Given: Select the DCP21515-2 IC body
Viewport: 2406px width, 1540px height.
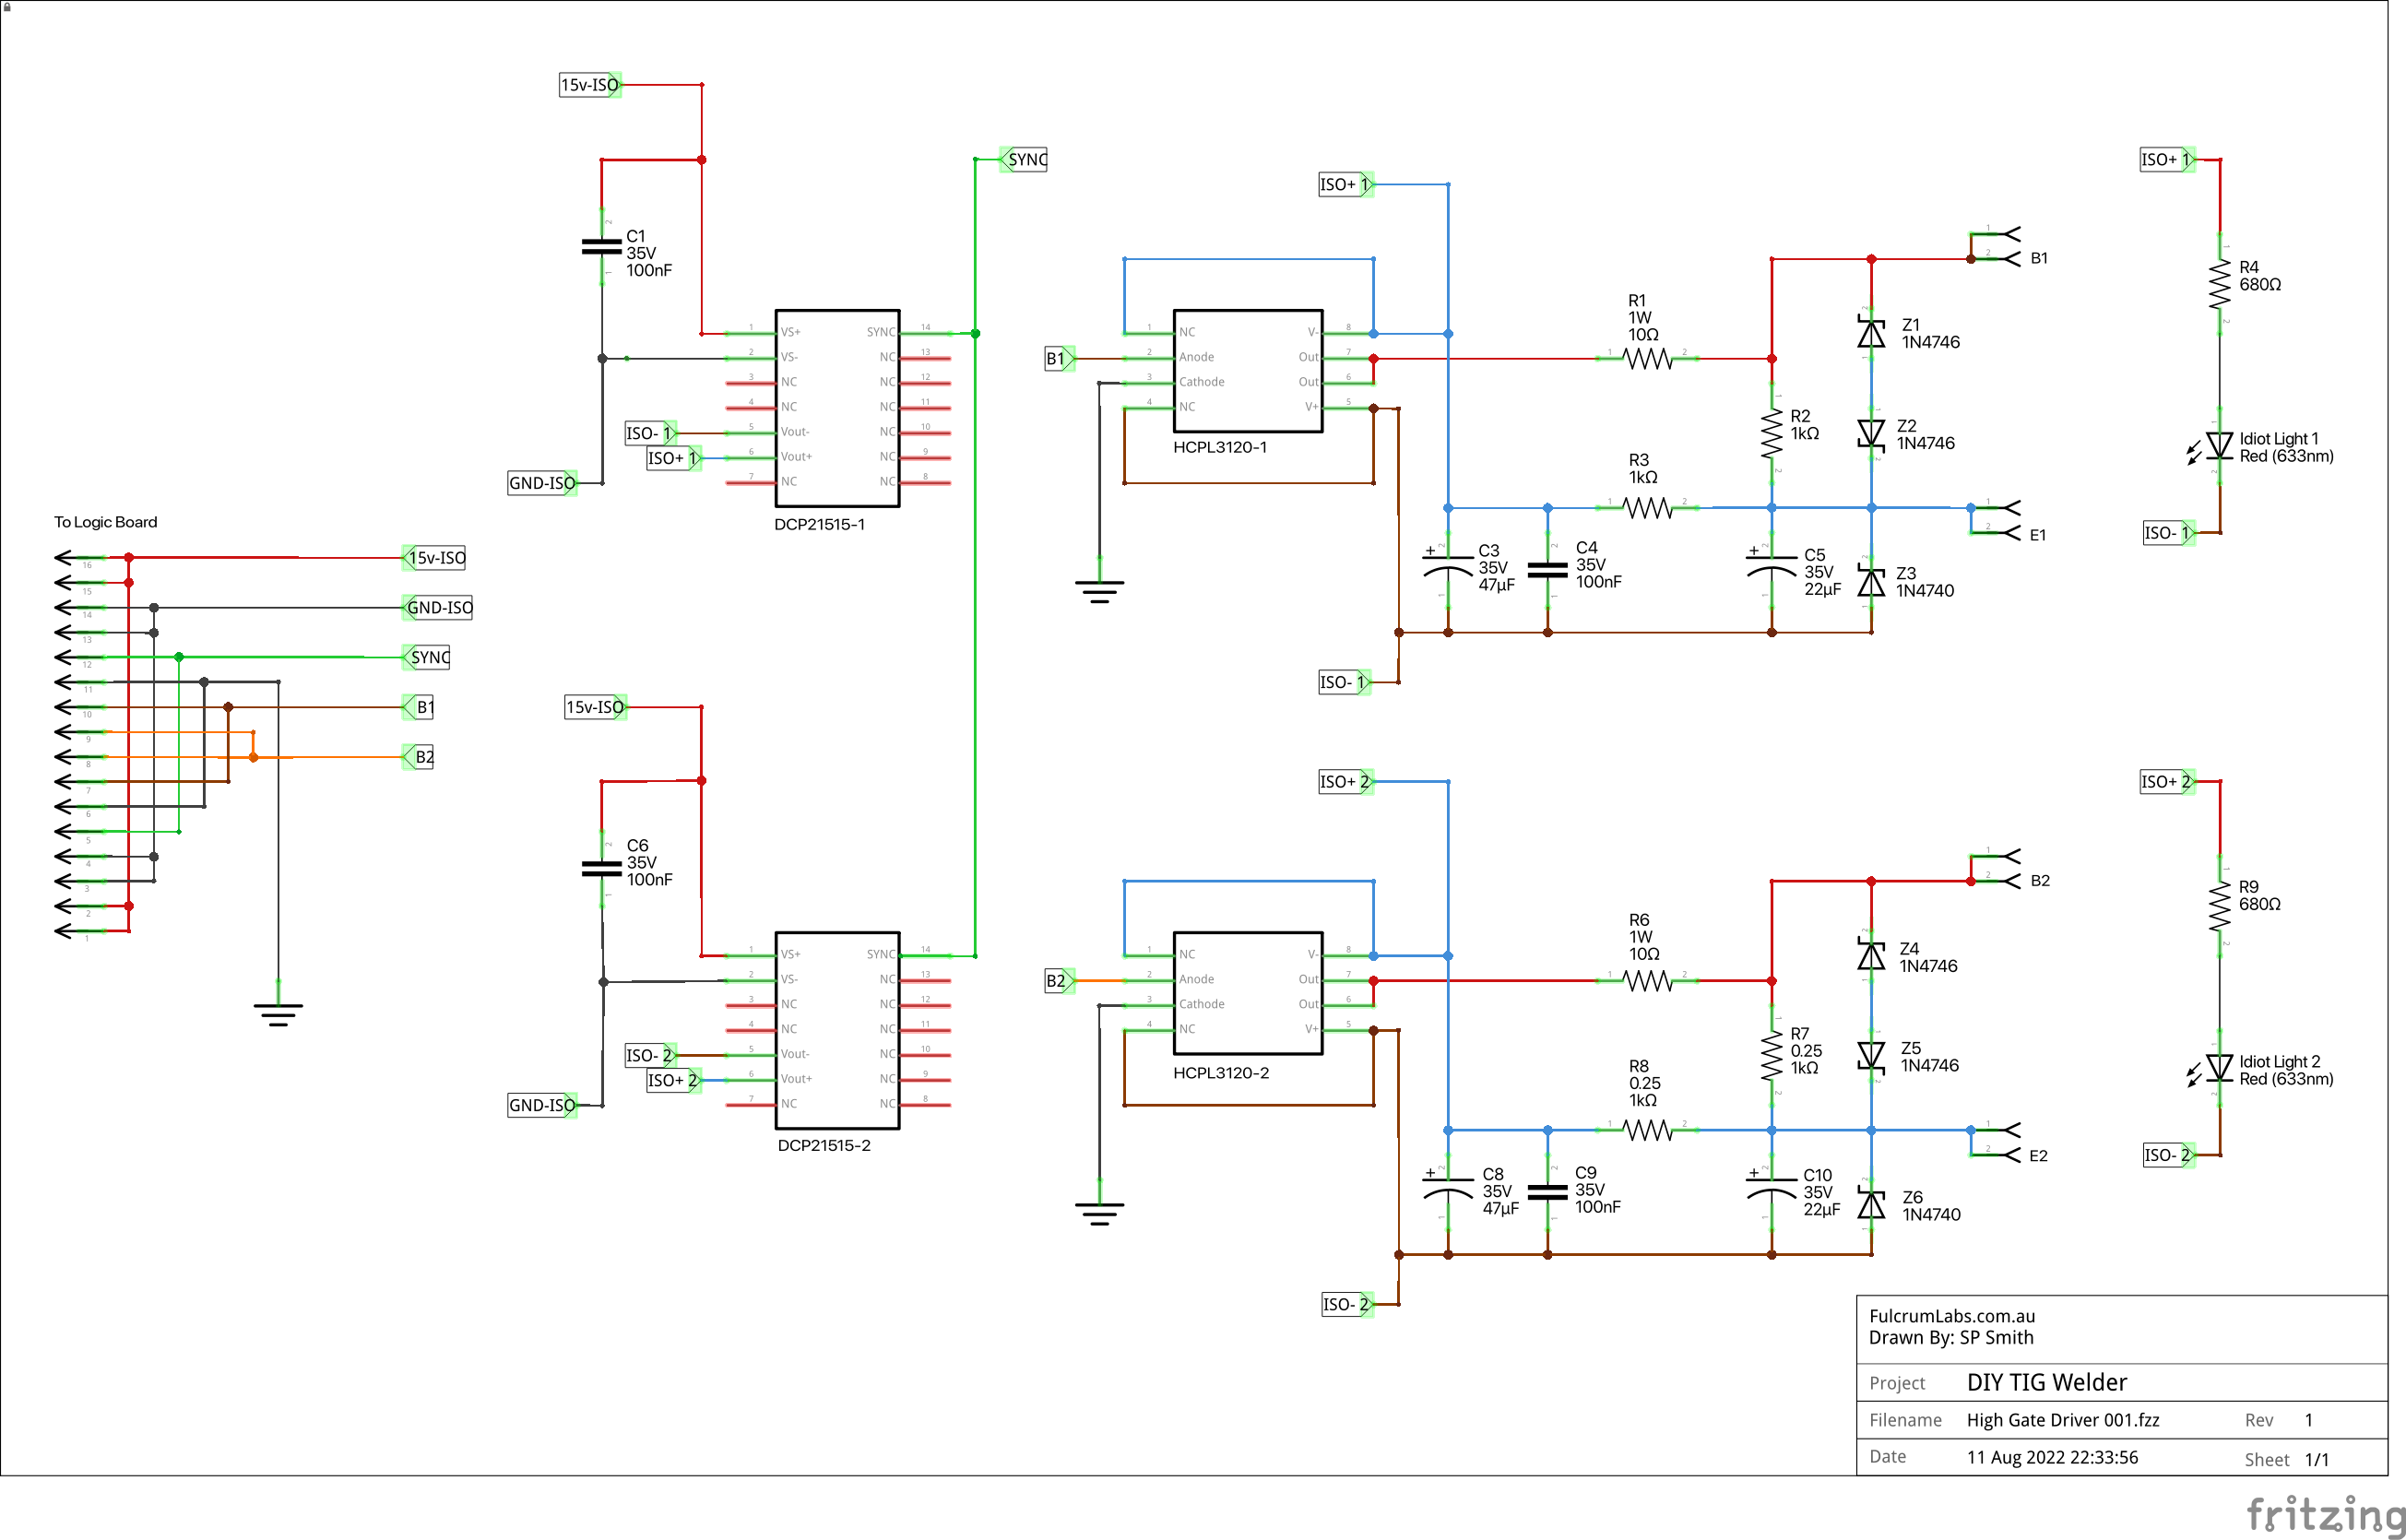Looking at the screenshot, I should [x=837, y=1030].
